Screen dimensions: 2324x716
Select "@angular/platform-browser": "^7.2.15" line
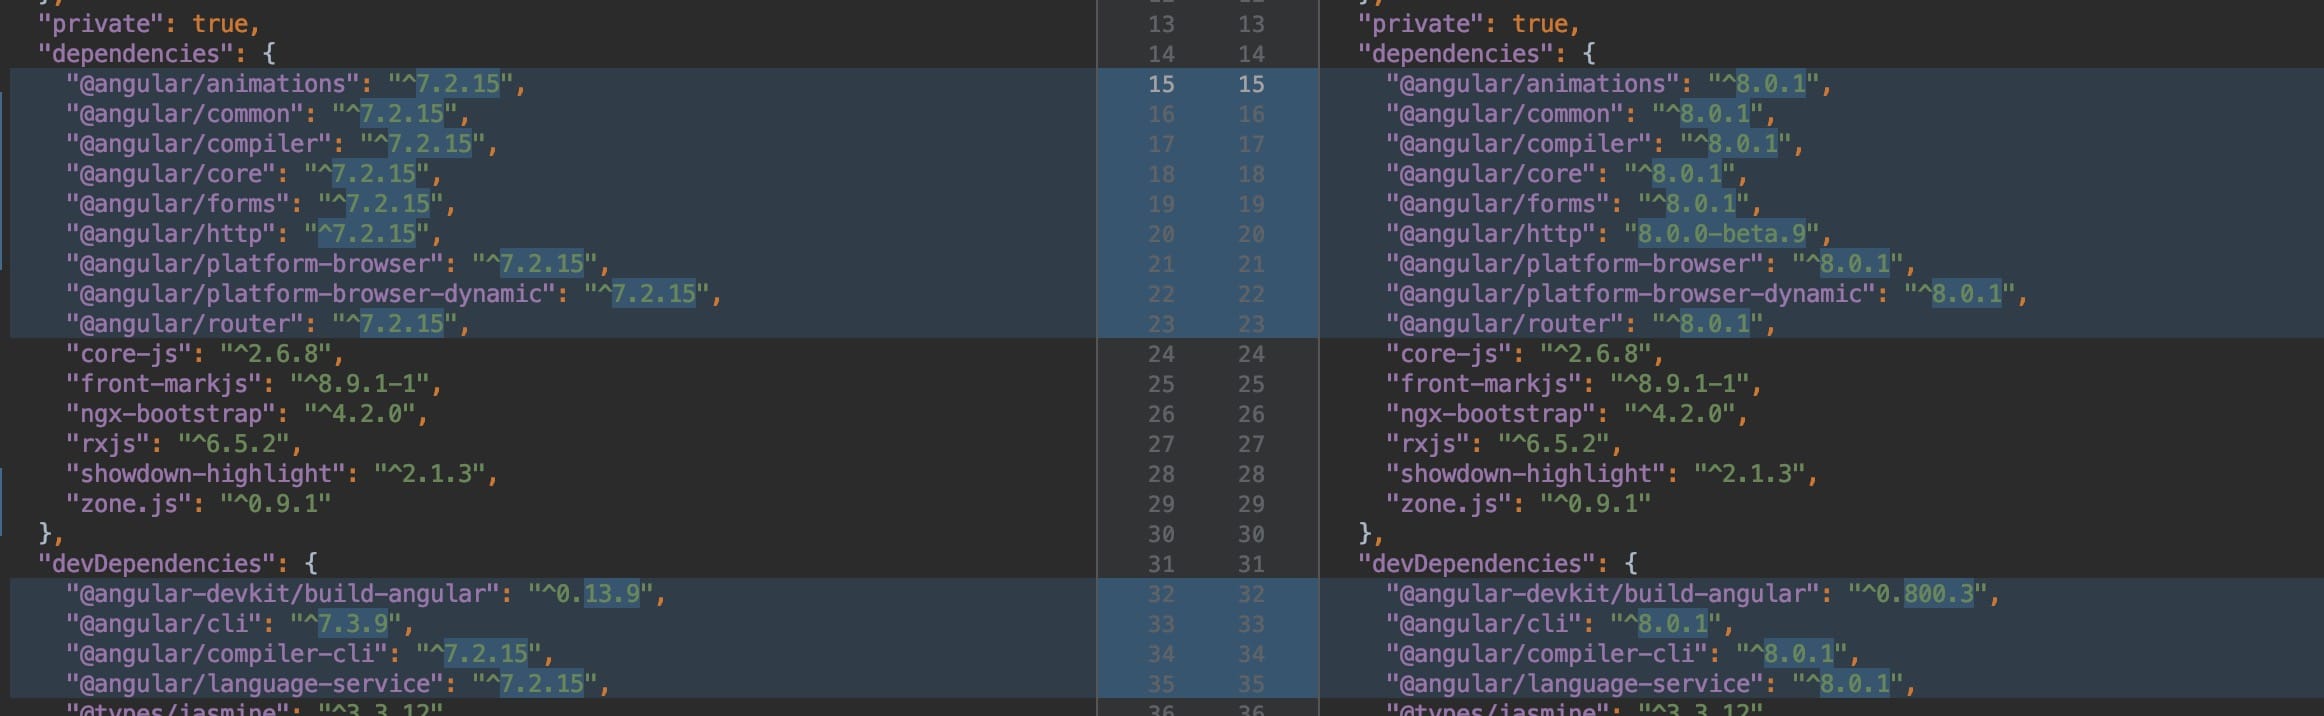click(338, 264)
